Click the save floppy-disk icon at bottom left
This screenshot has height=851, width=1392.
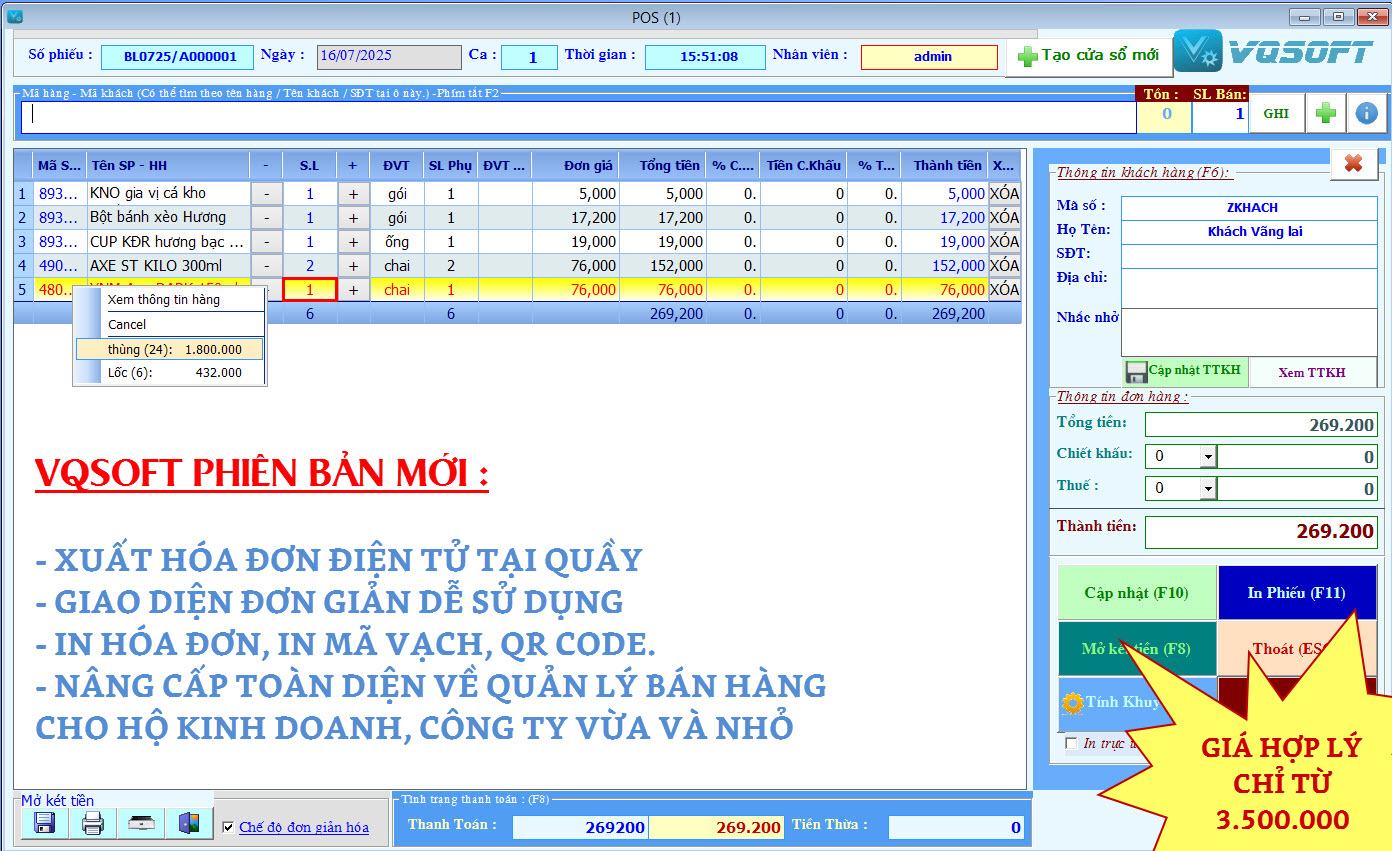pyautogui.click(x=44, y=823)
